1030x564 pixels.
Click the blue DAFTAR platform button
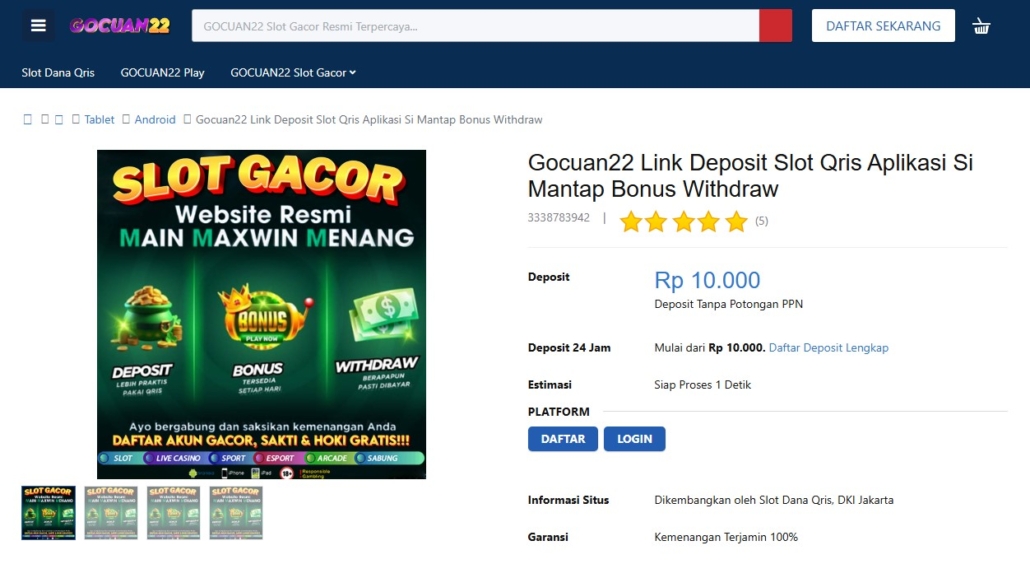click(x=562, y=439)
